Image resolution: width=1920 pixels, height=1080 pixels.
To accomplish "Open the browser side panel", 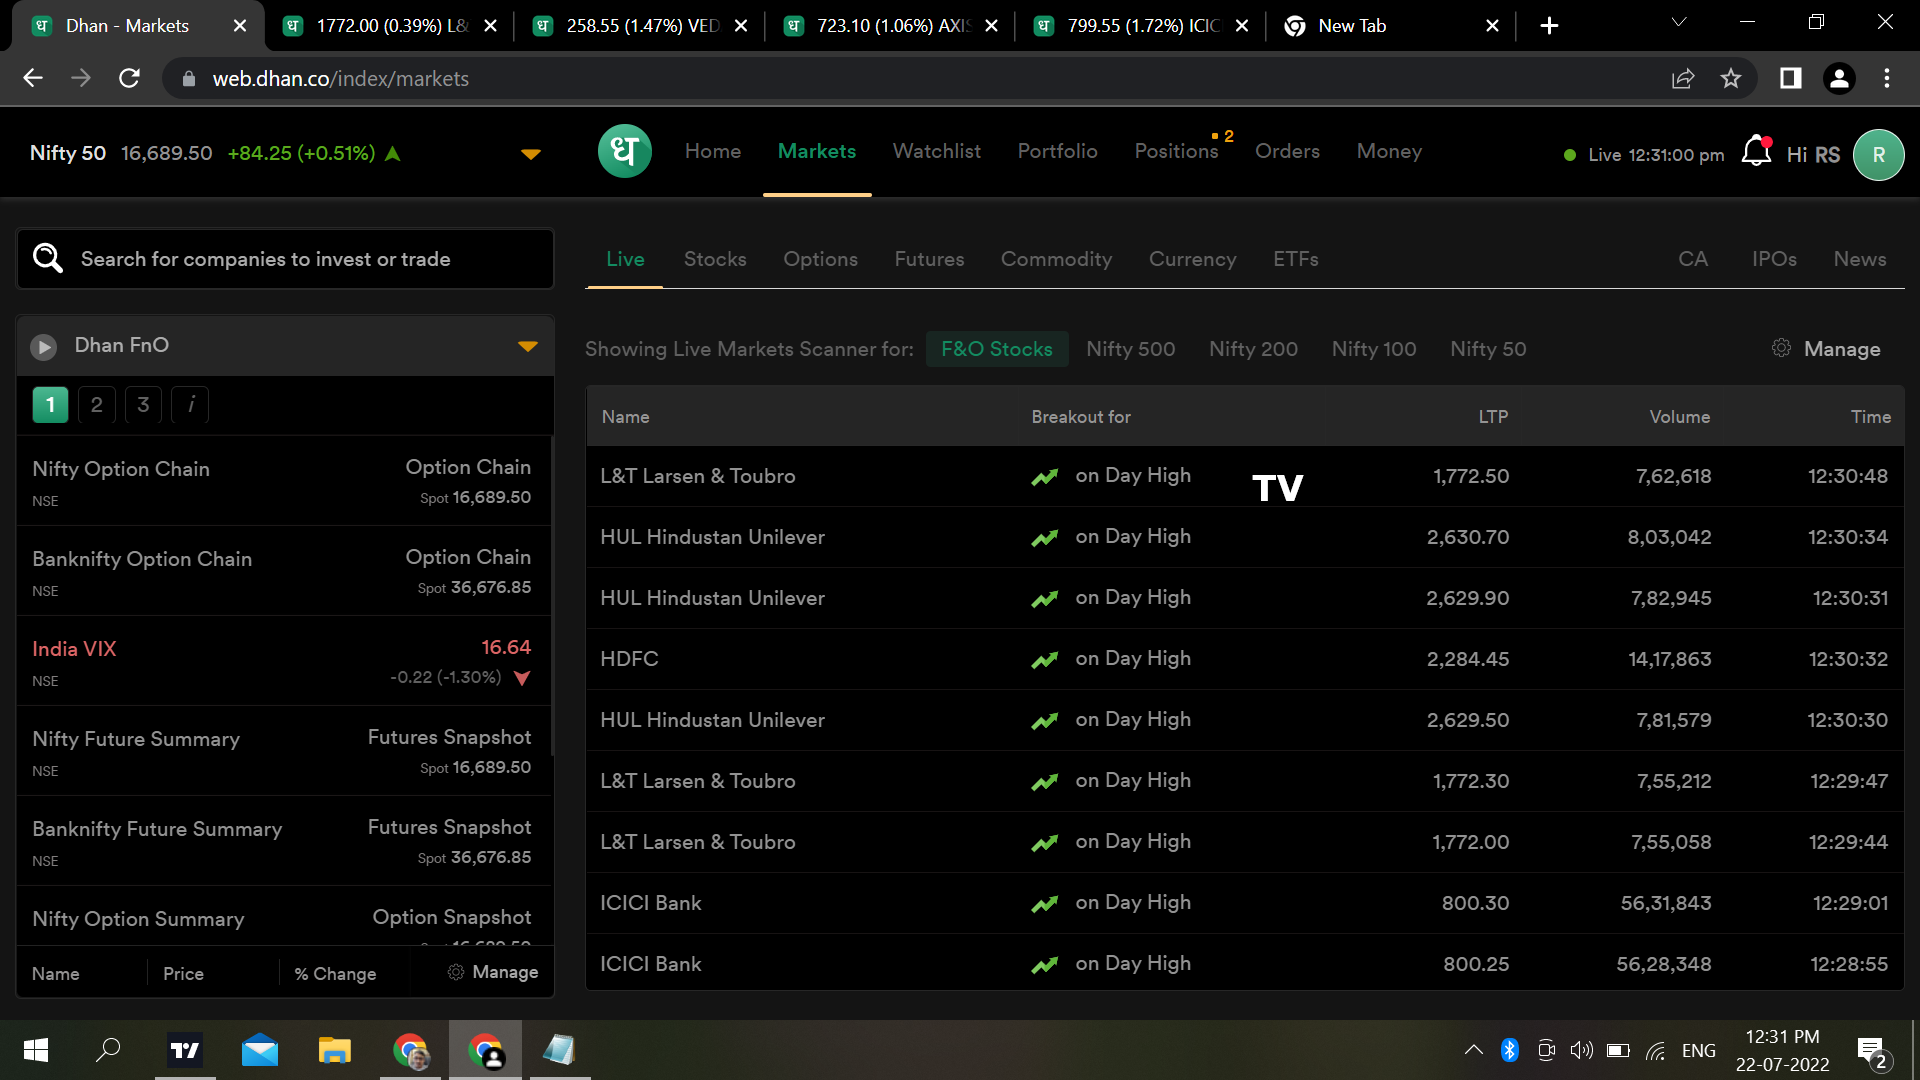I will (x=1791, y=78).
